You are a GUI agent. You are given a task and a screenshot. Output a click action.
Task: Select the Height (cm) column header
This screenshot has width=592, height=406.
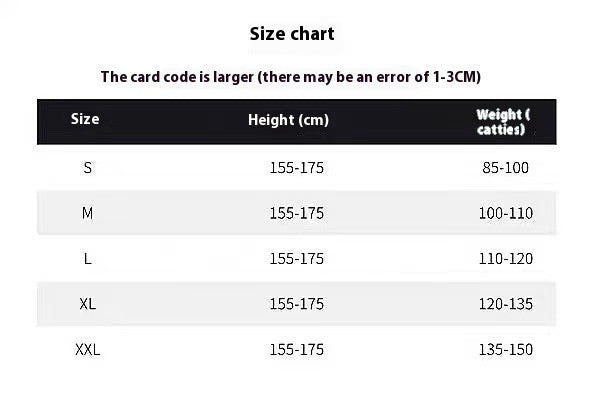[288, 120]
